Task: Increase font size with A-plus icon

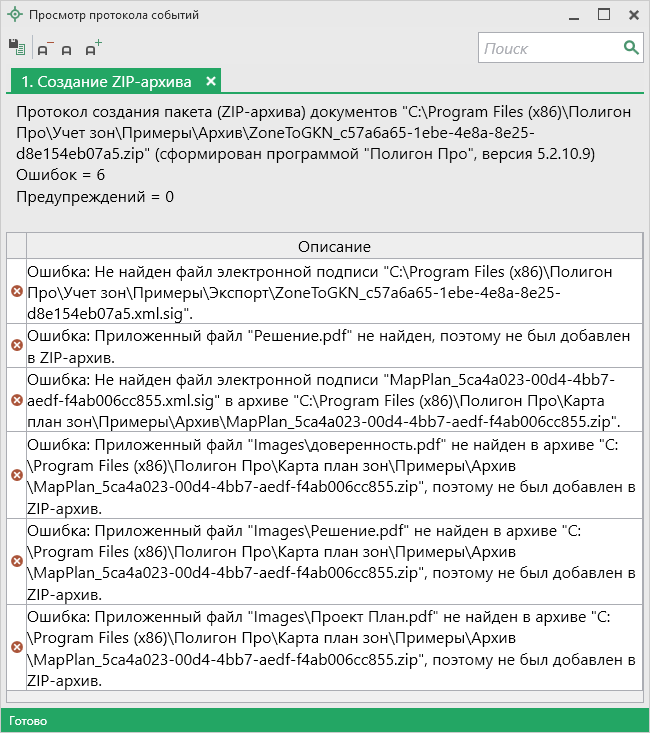Action: [x=93, y=48]
